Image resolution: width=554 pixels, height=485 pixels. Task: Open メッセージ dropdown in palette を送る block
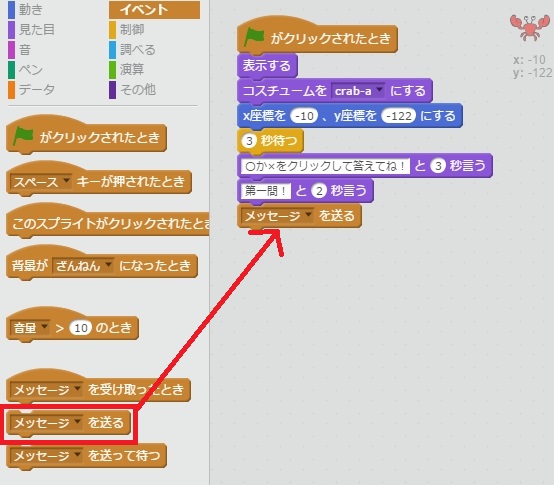point(46,422)
